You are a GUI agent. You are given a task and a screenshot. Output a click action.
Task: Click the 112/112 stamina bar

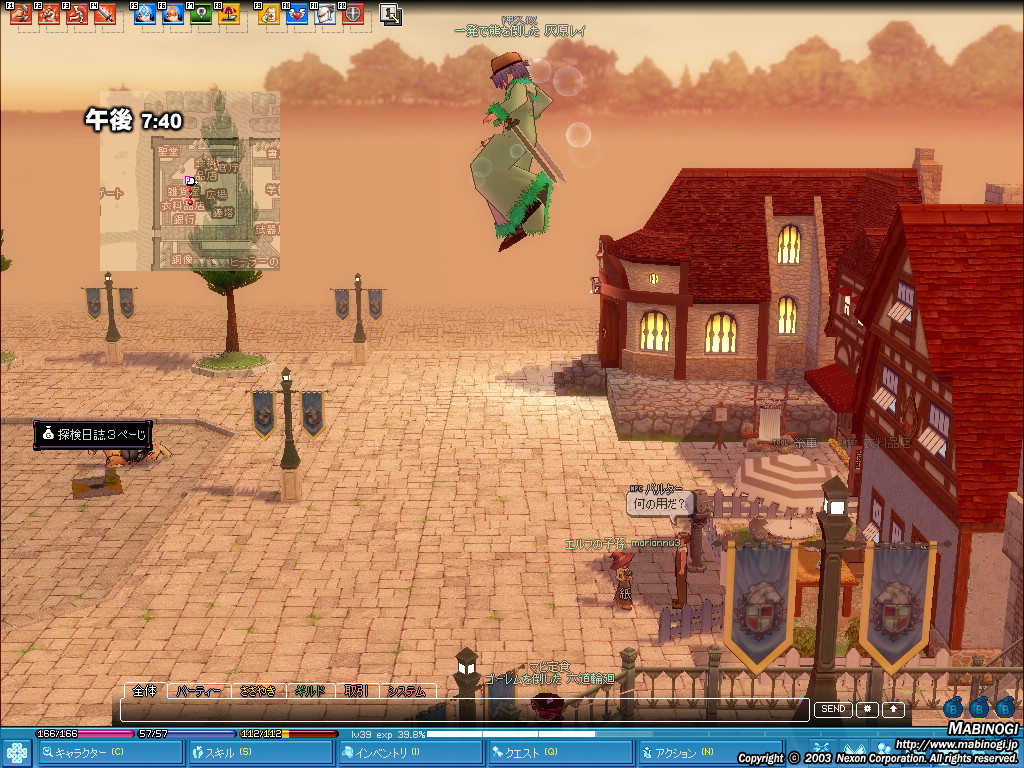(x=288, y=734)
